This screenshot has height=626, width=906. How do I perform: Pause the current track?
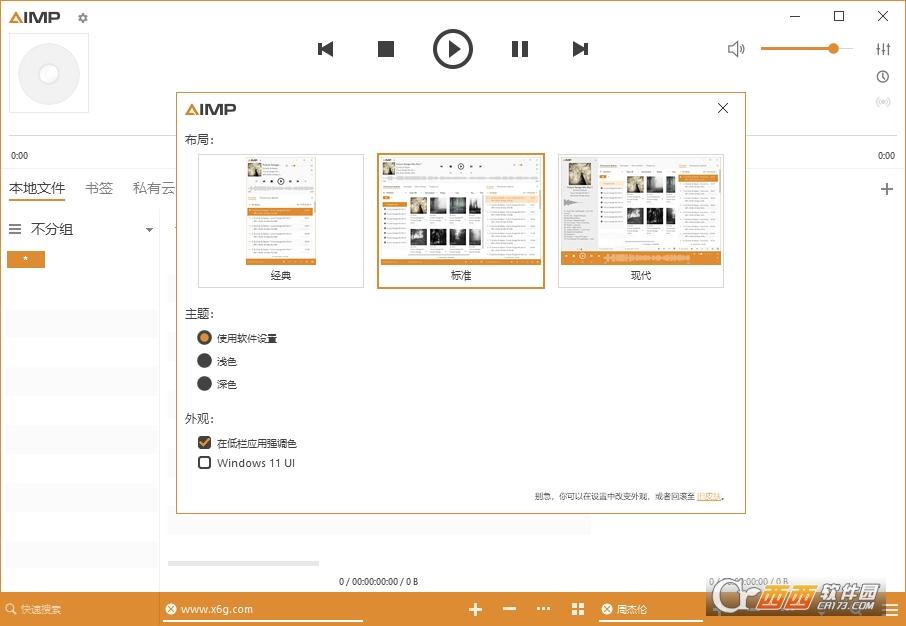520,49
